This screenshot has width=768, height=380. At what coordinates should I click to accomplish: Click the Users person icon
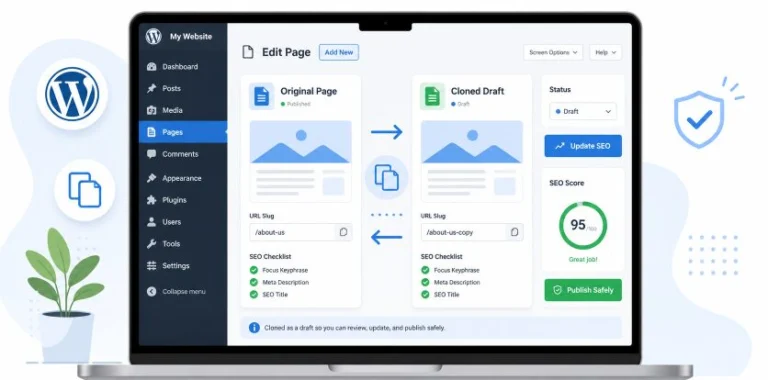151,222
